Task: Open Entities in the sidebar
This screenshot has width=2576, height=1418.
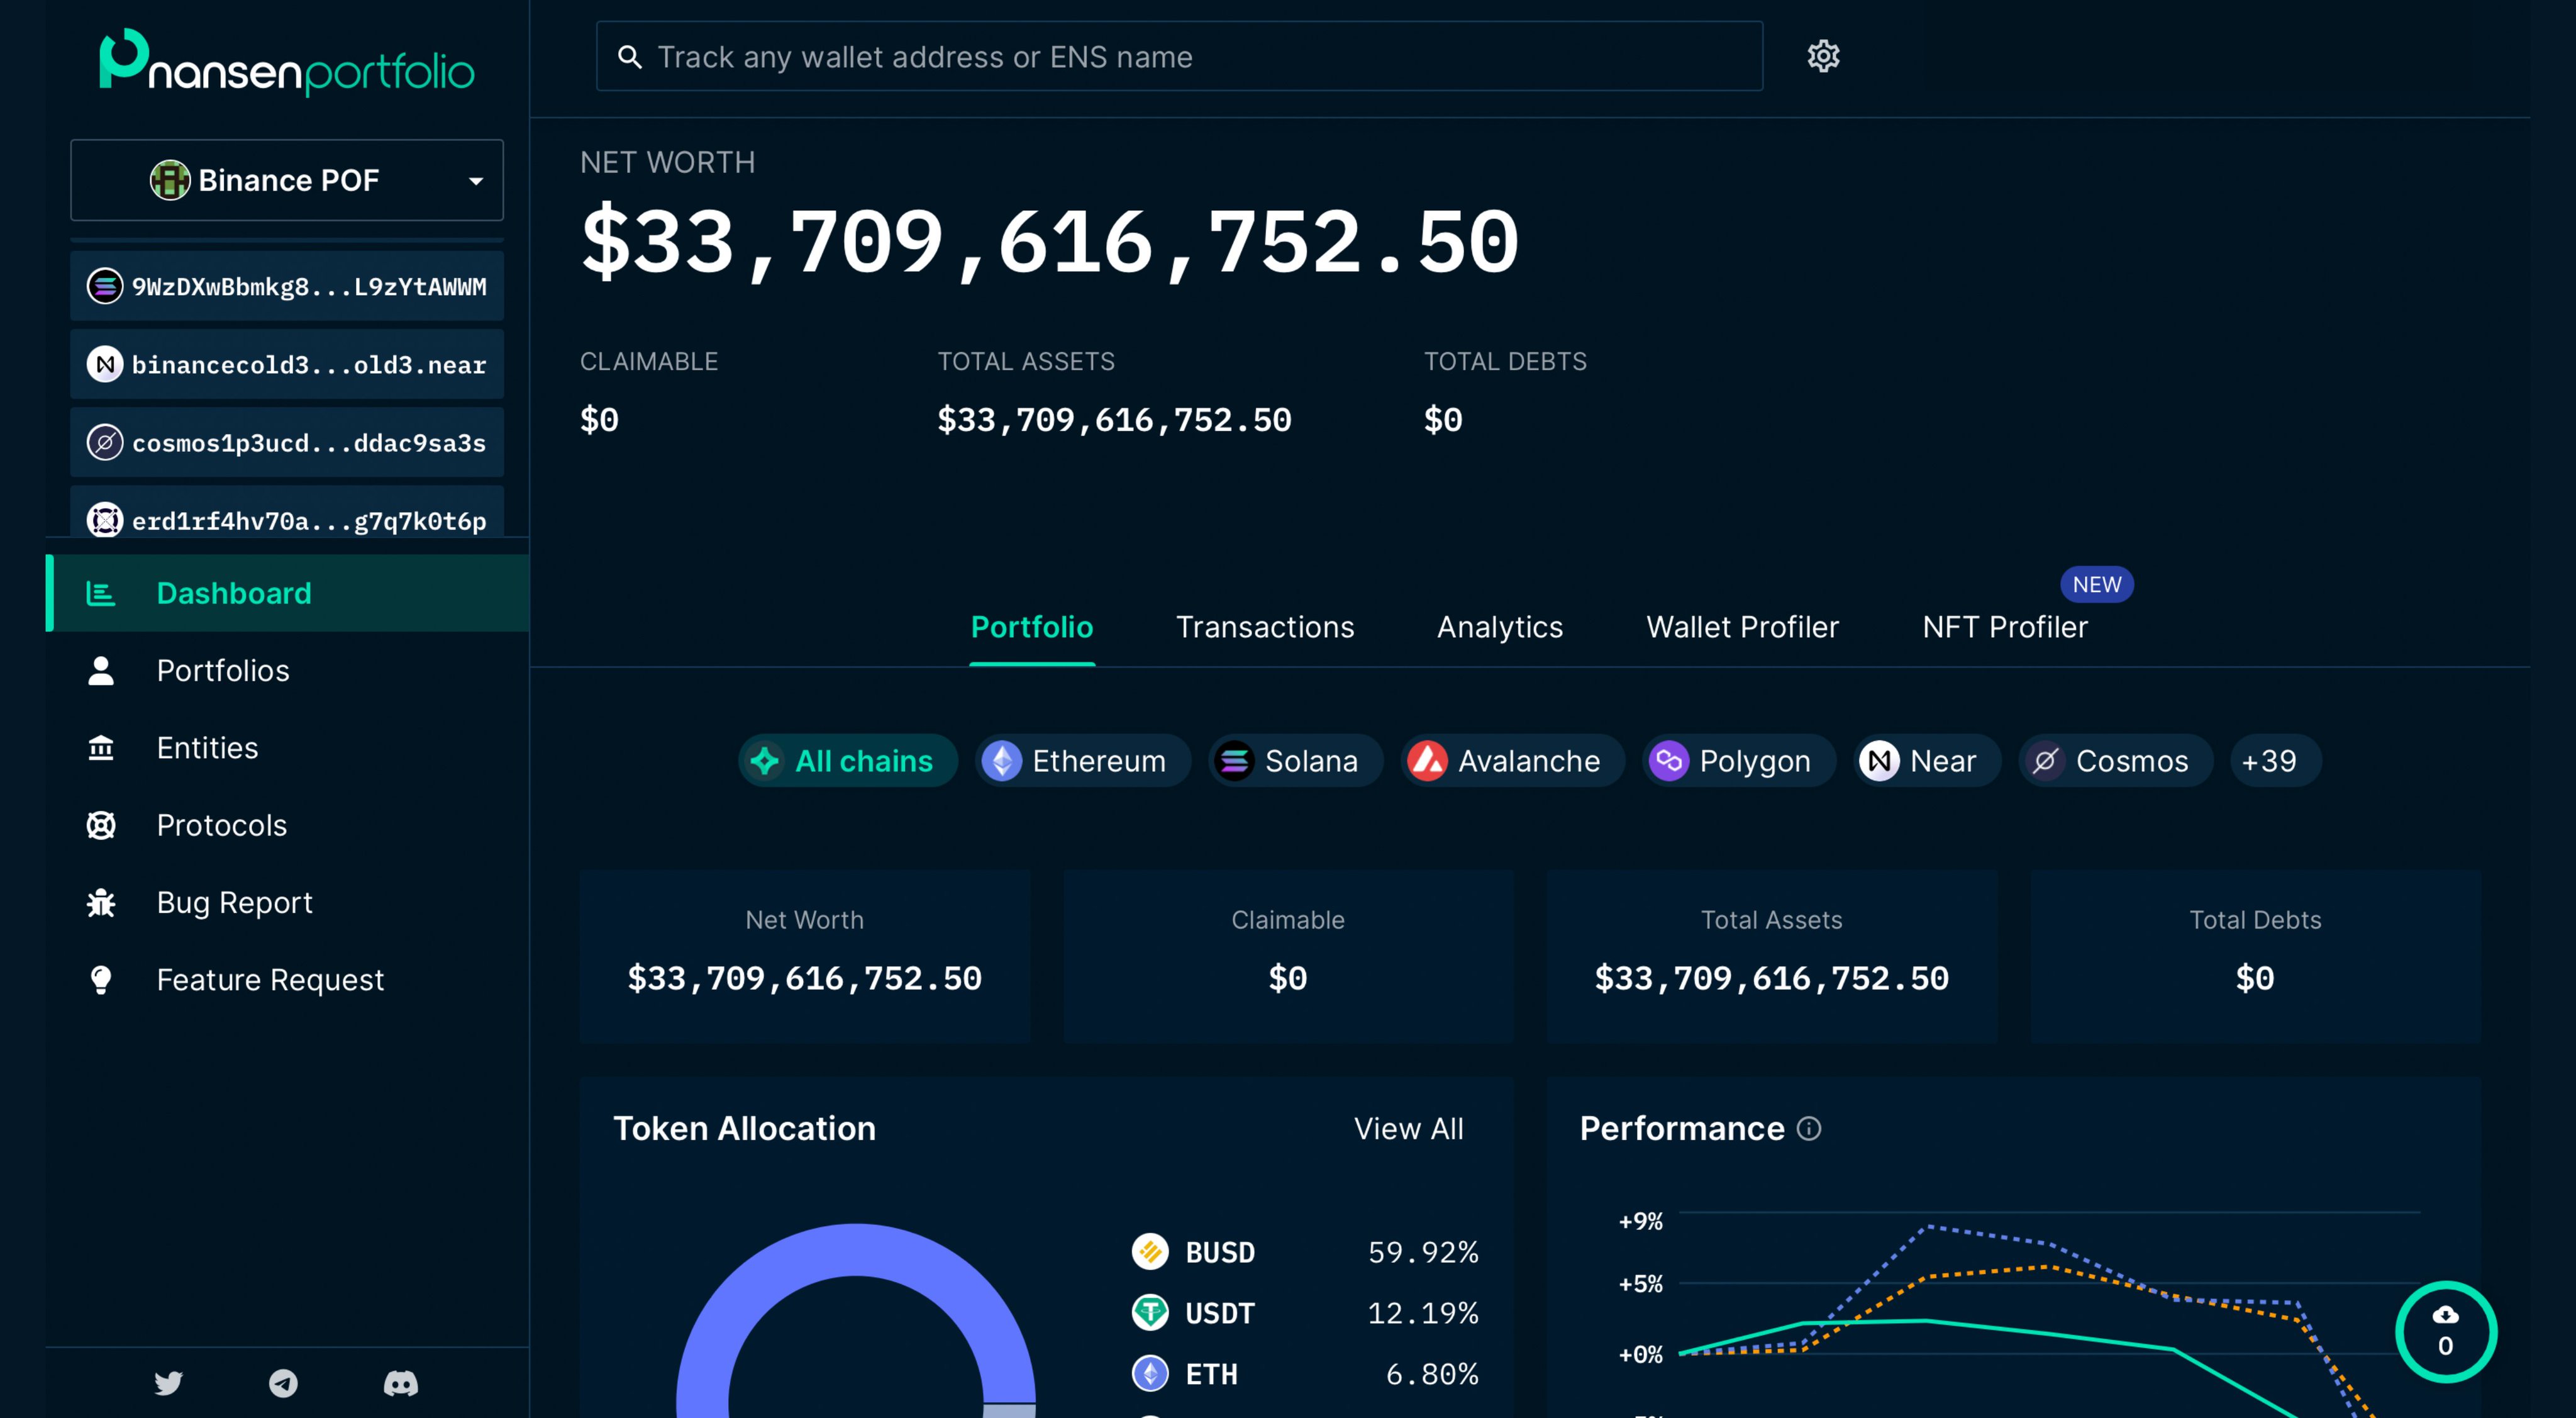Action: click(207, 748)
